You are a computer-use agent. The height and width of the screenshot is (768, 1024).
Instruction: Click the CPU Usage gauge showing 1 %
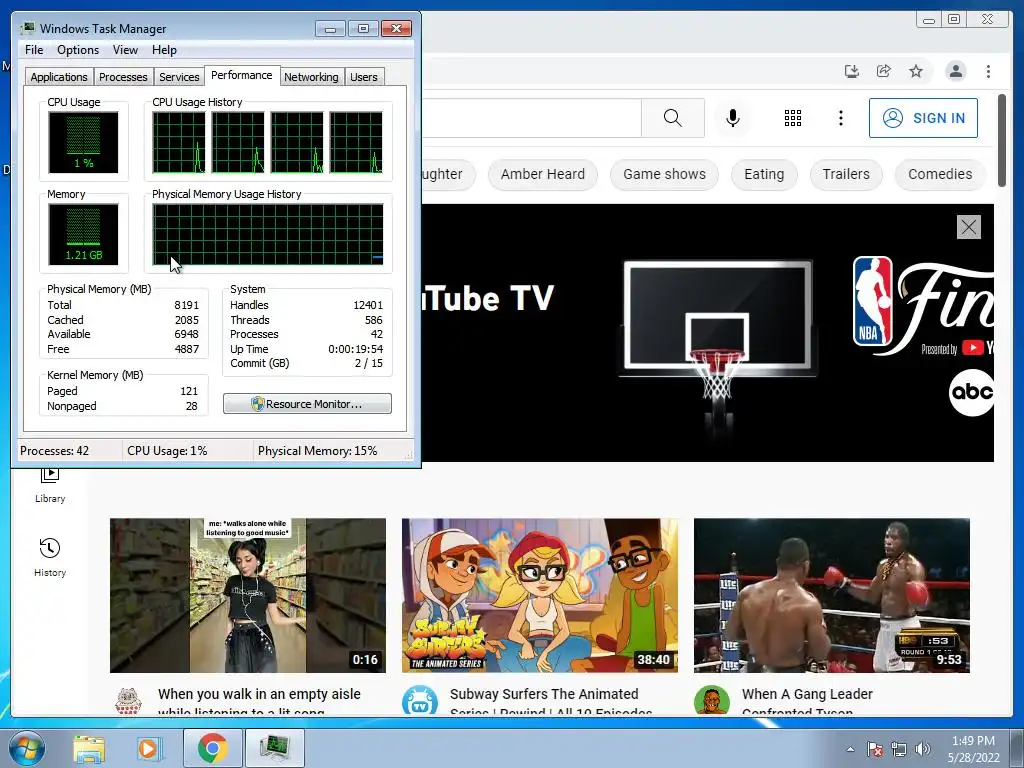coord(83,142)
